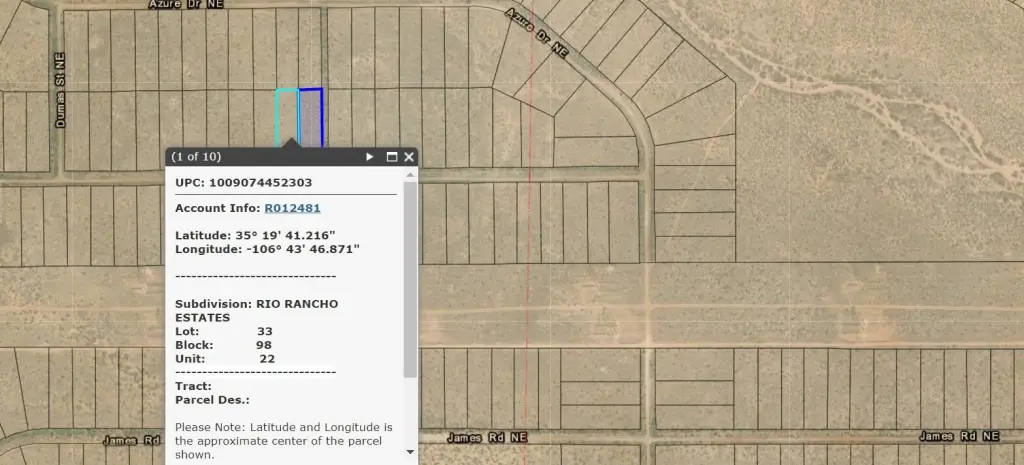The image size is (1024, 465).
Task: Select the cyan outlined parcel
Action: click(x=287, y=116)
